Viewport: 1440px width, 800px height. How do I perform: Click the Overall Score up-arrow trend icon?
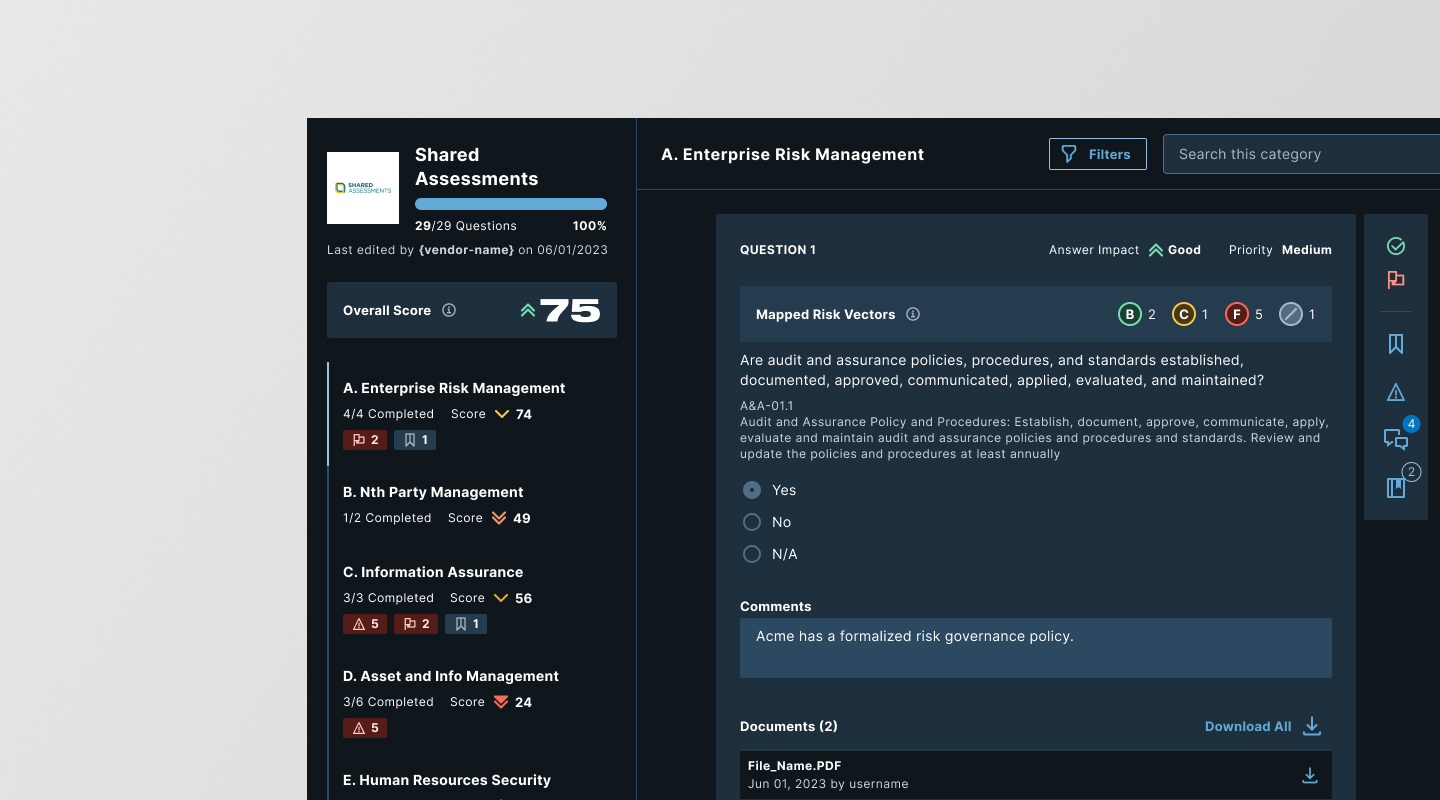pos(528,310)
